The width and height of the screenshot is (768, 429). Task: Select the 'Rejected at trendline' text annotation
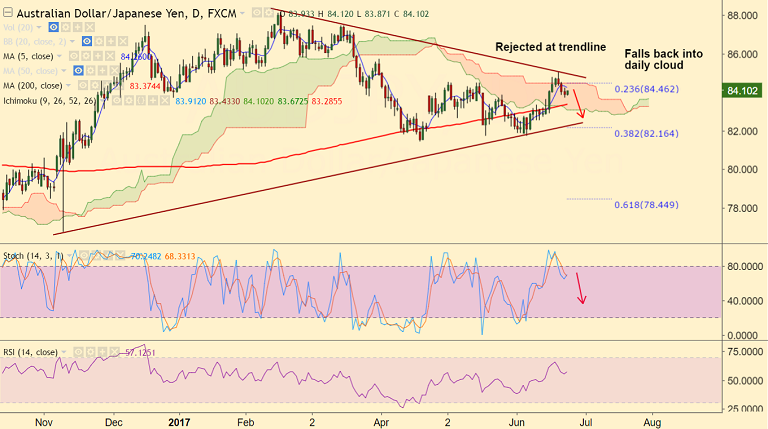(x=551, y=47)
